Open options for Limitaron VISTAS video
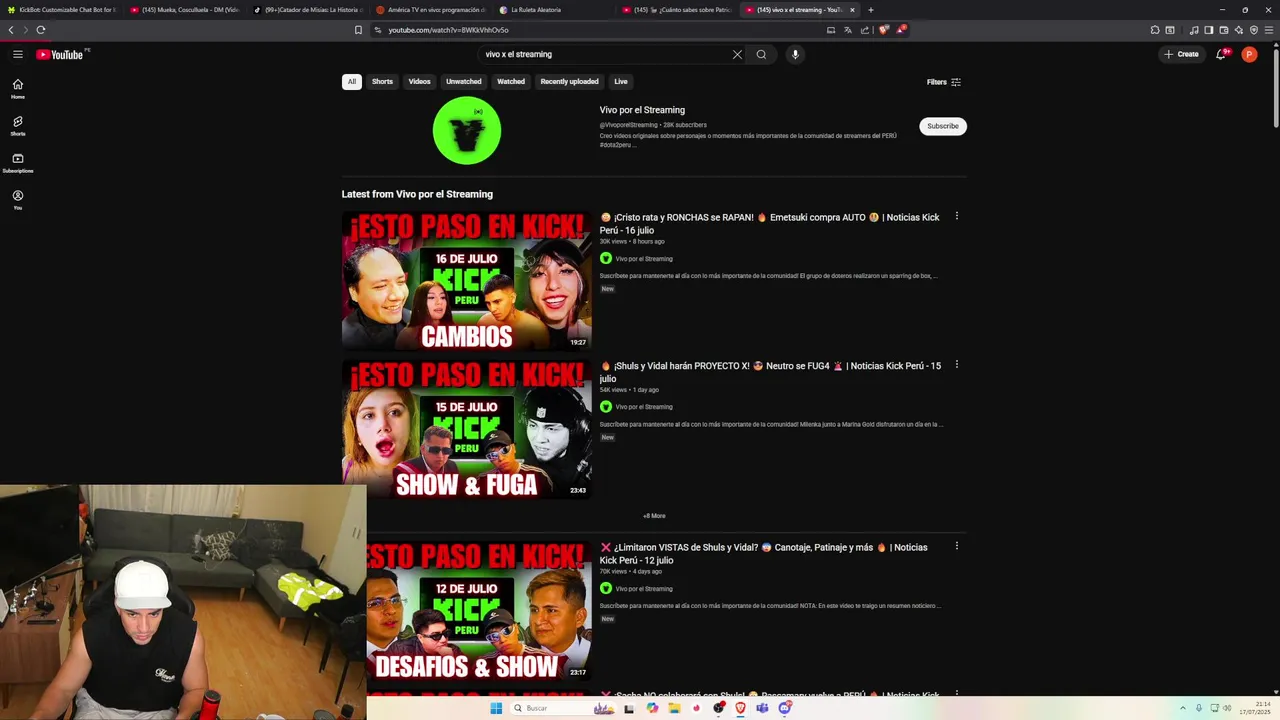1280x720 pixels. 956,546
